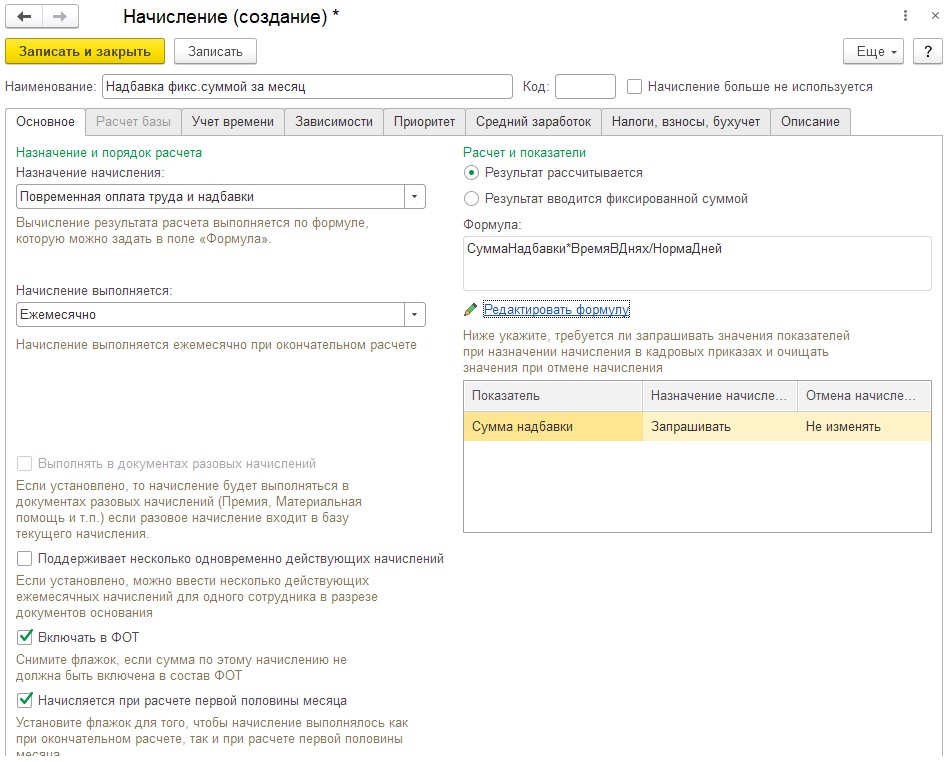This screenshot has height=762, width=948.
Task: Click the forward arrow navigation icon
Action: (x=60, y=16)
